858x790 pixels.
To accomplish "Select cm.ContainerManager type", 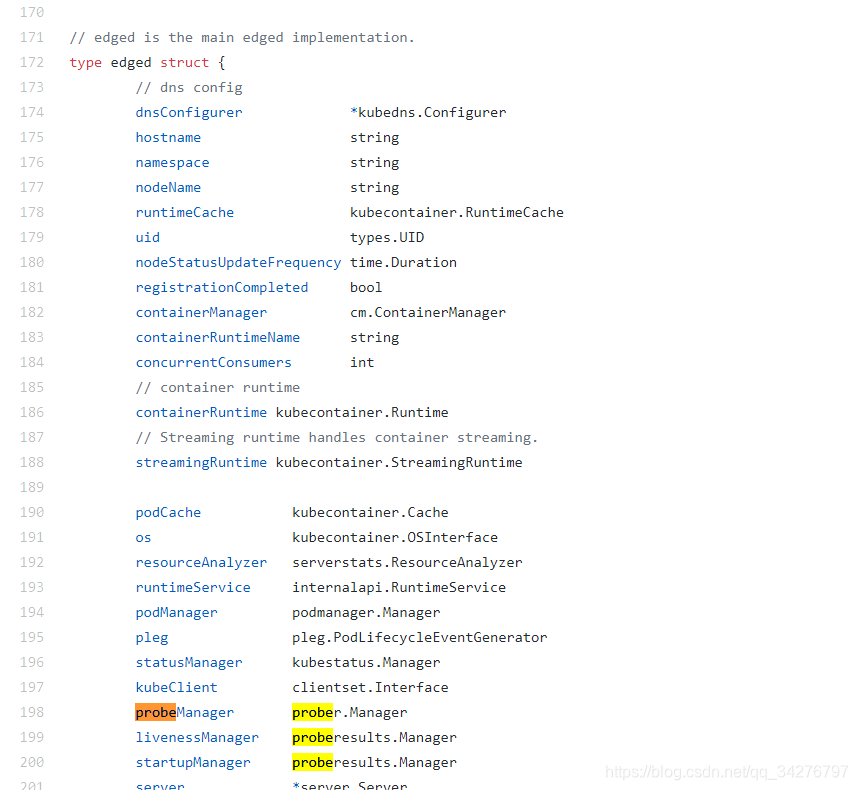I will [428, 312].
